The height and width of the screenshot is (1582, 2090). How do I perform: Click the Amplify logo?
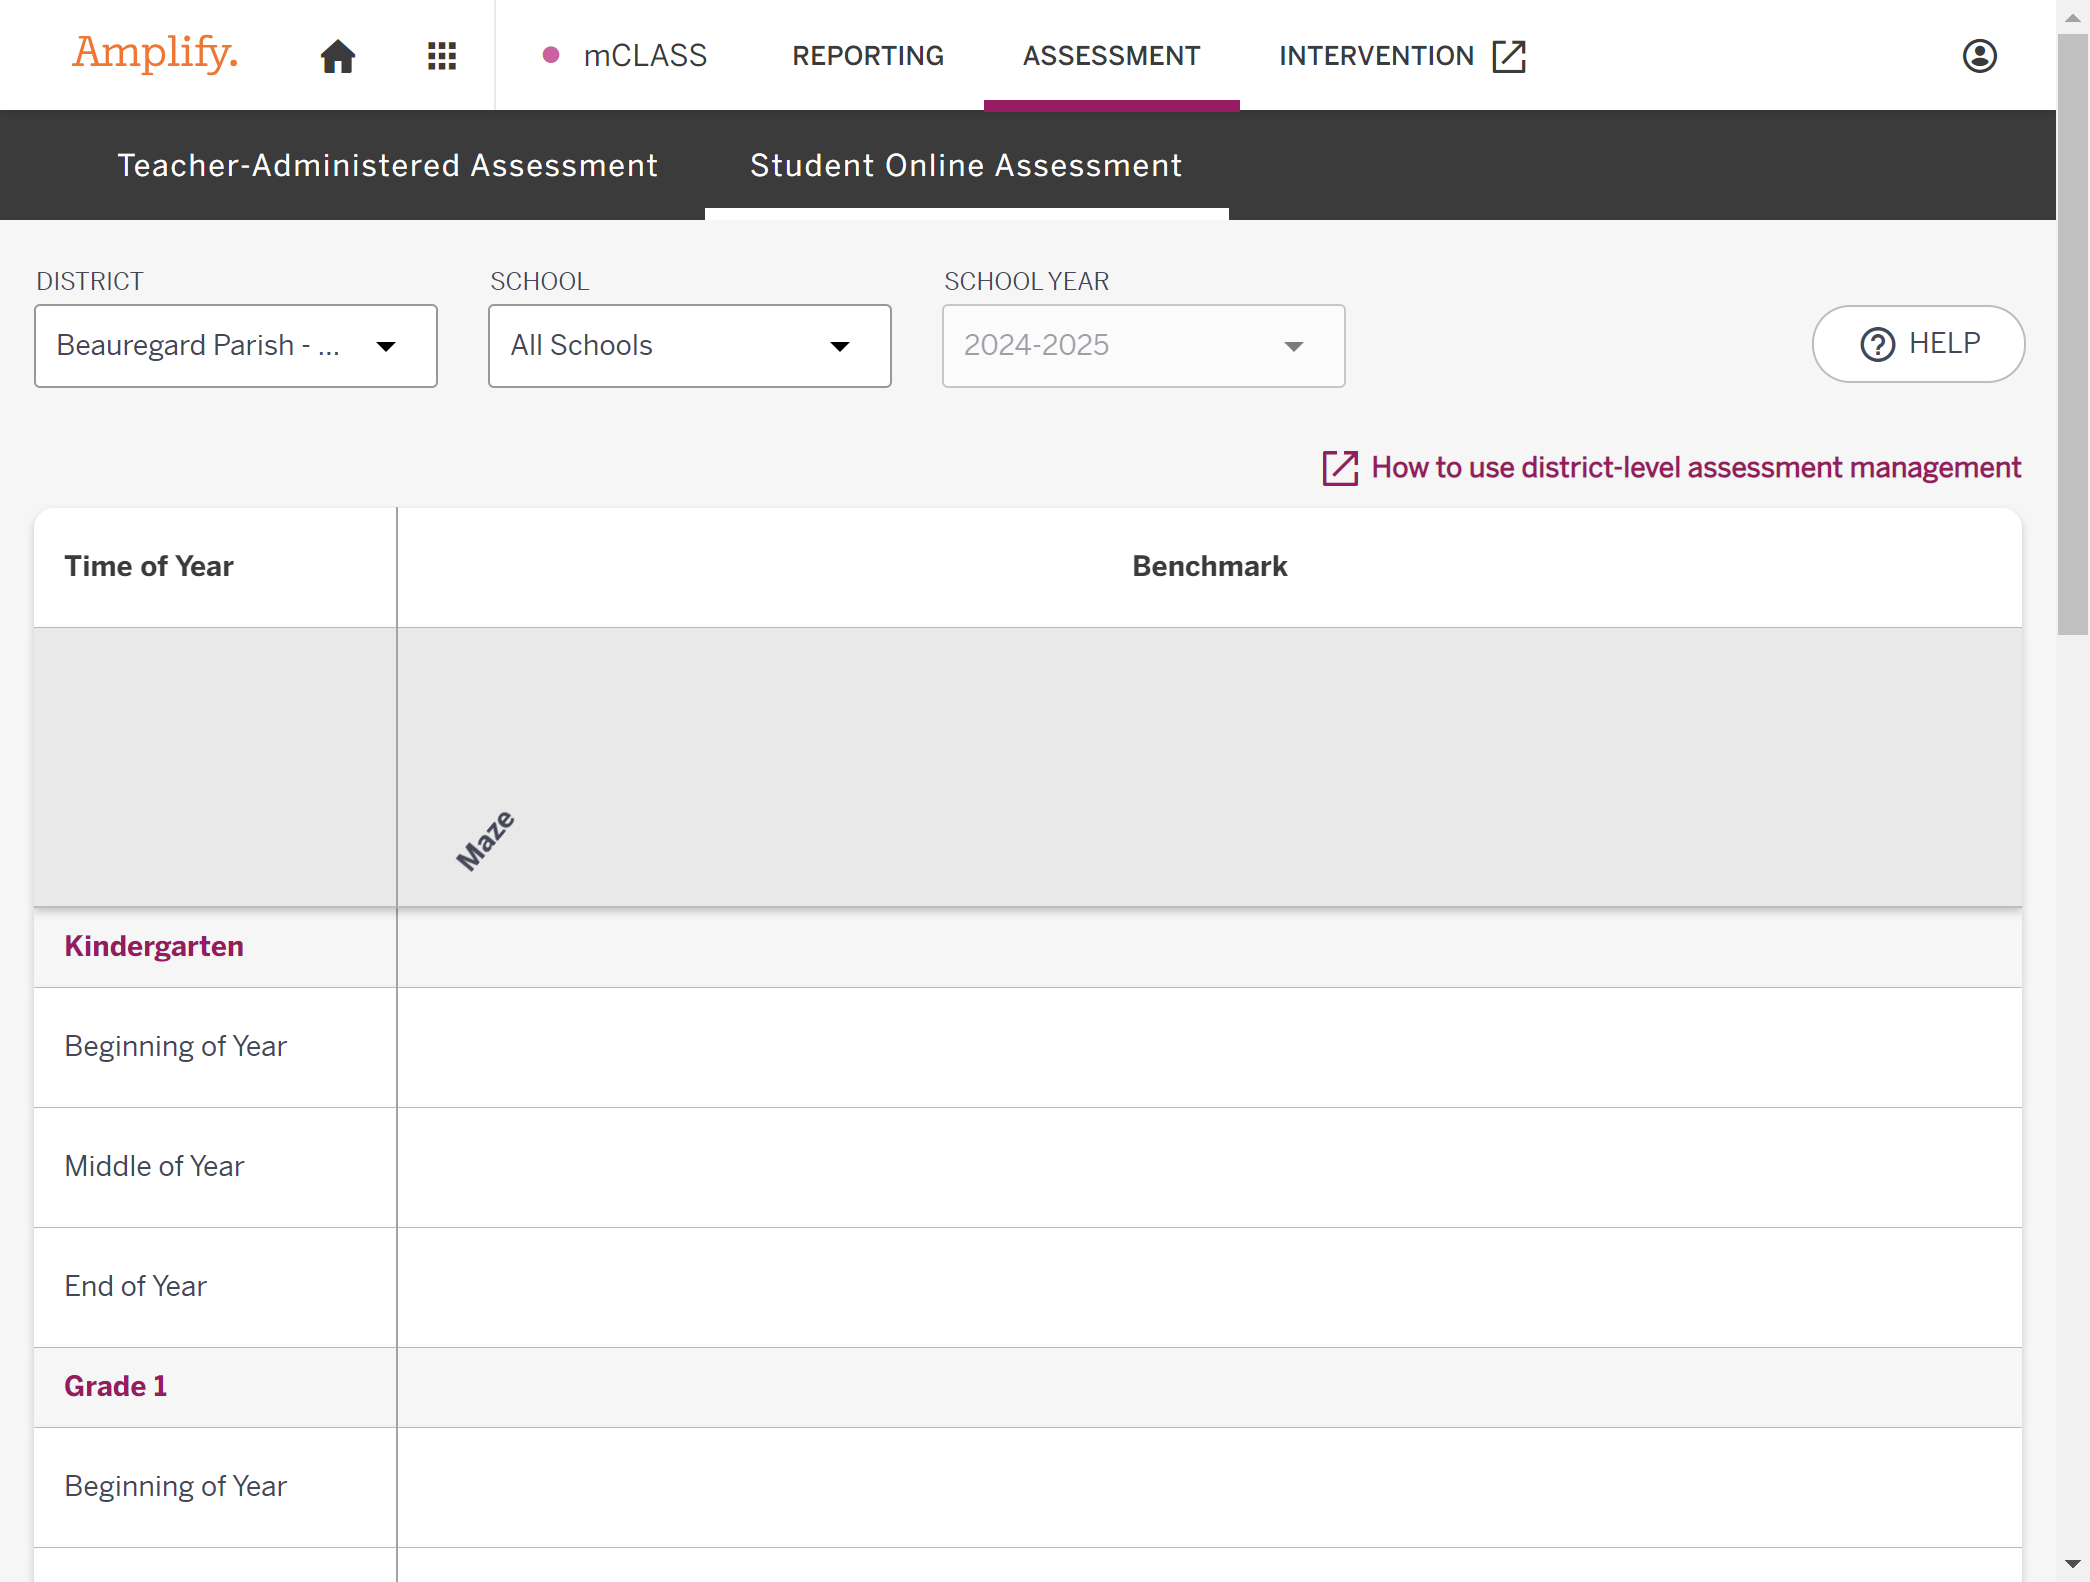point(155,52)
